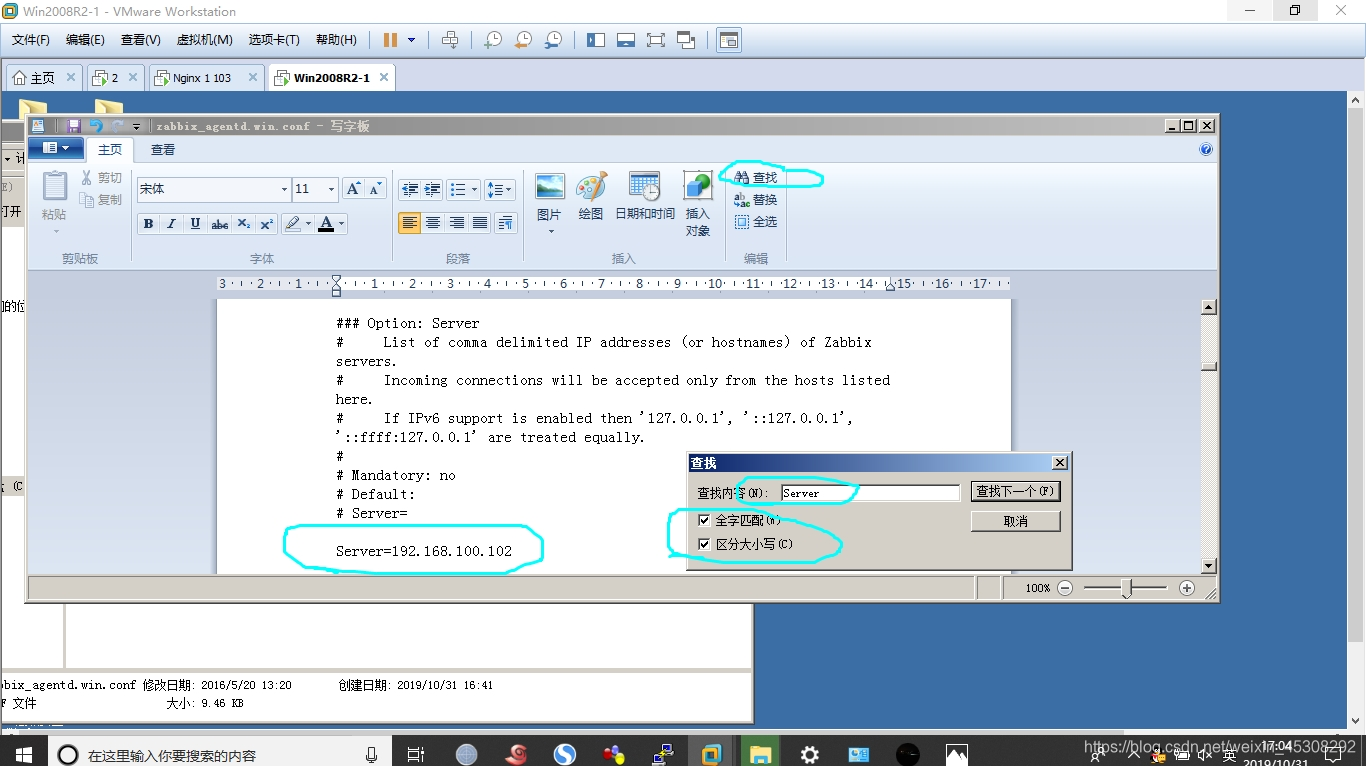The height and width of the screenshot is (766, 1366).
Task: Insert a picture (图片) via ribbon
Action: (549, 187)
